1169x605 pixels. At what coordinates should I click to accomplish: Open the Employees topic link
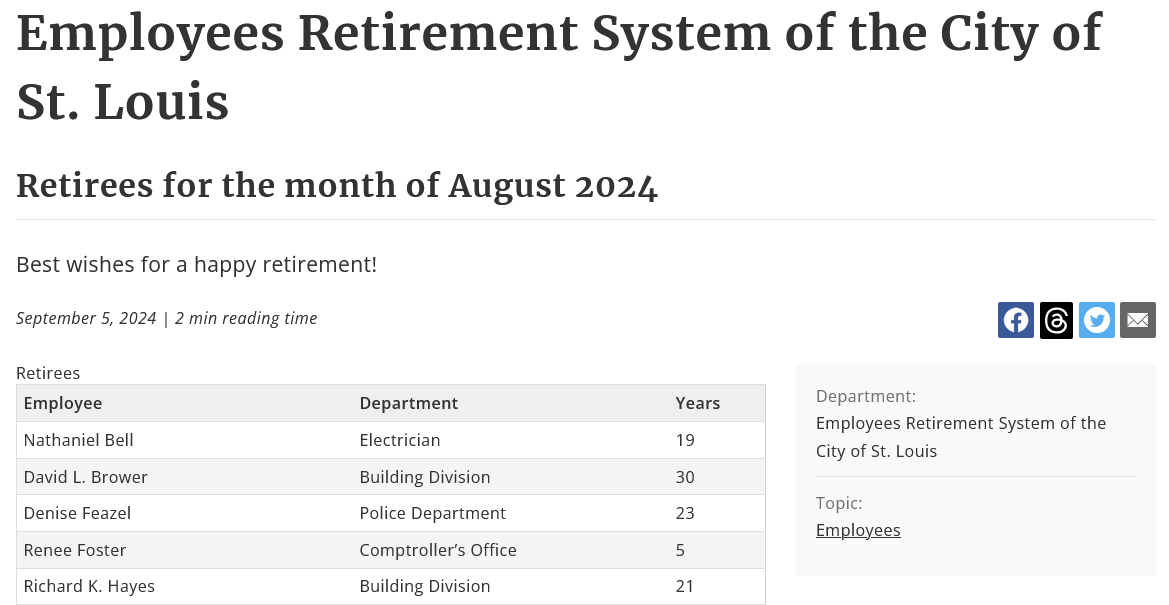858,530
